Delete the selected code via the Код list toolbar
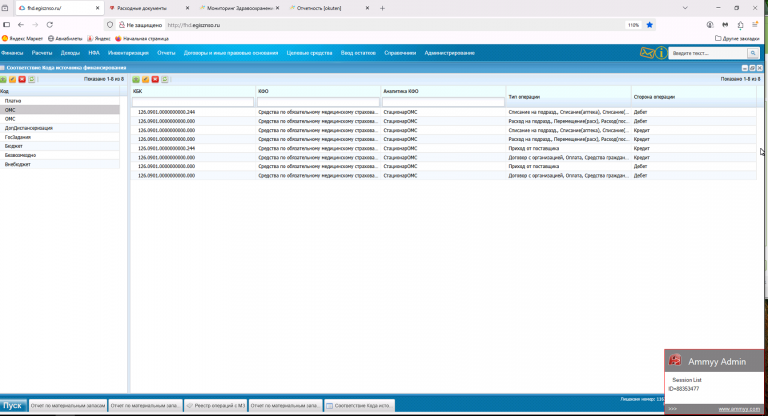This screenshot has width=768, height=416. tap(22, 79)
